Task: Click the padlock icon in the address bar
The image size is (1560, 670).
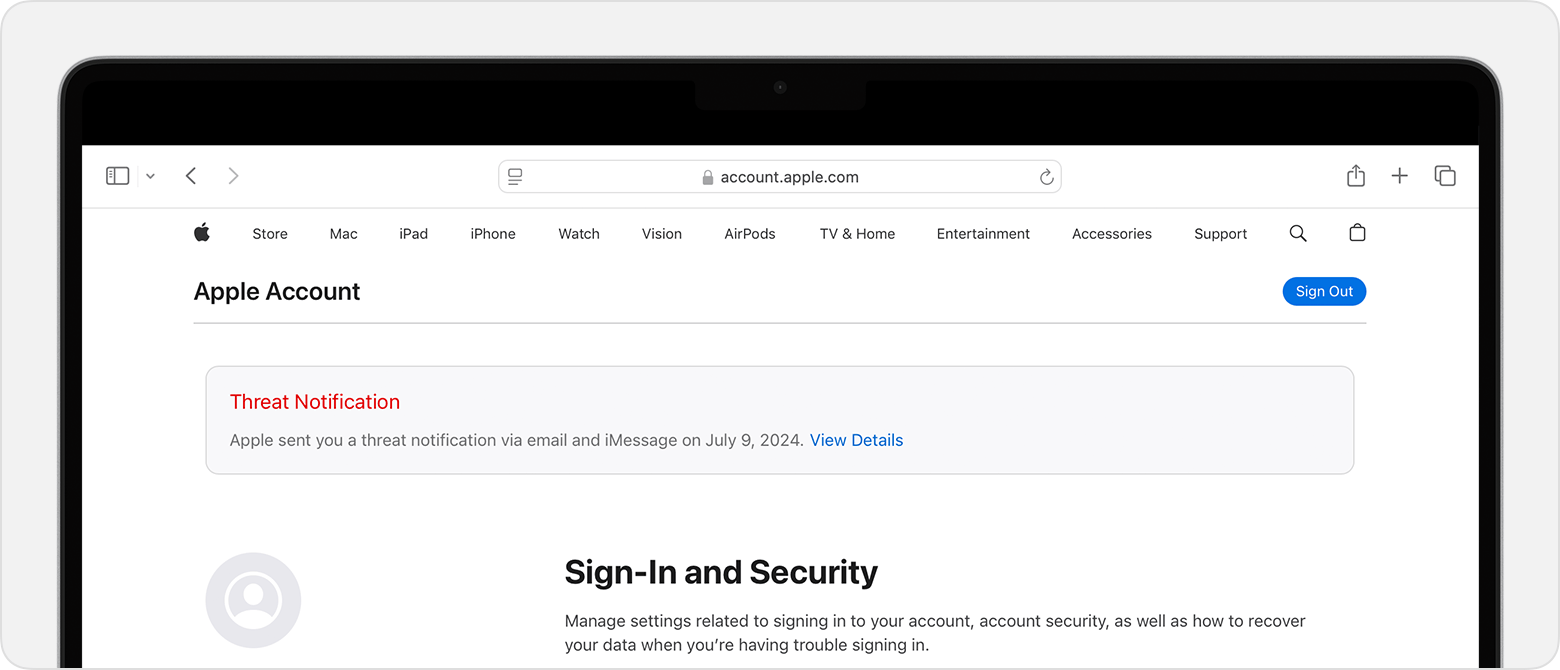Action: point(706,177)
